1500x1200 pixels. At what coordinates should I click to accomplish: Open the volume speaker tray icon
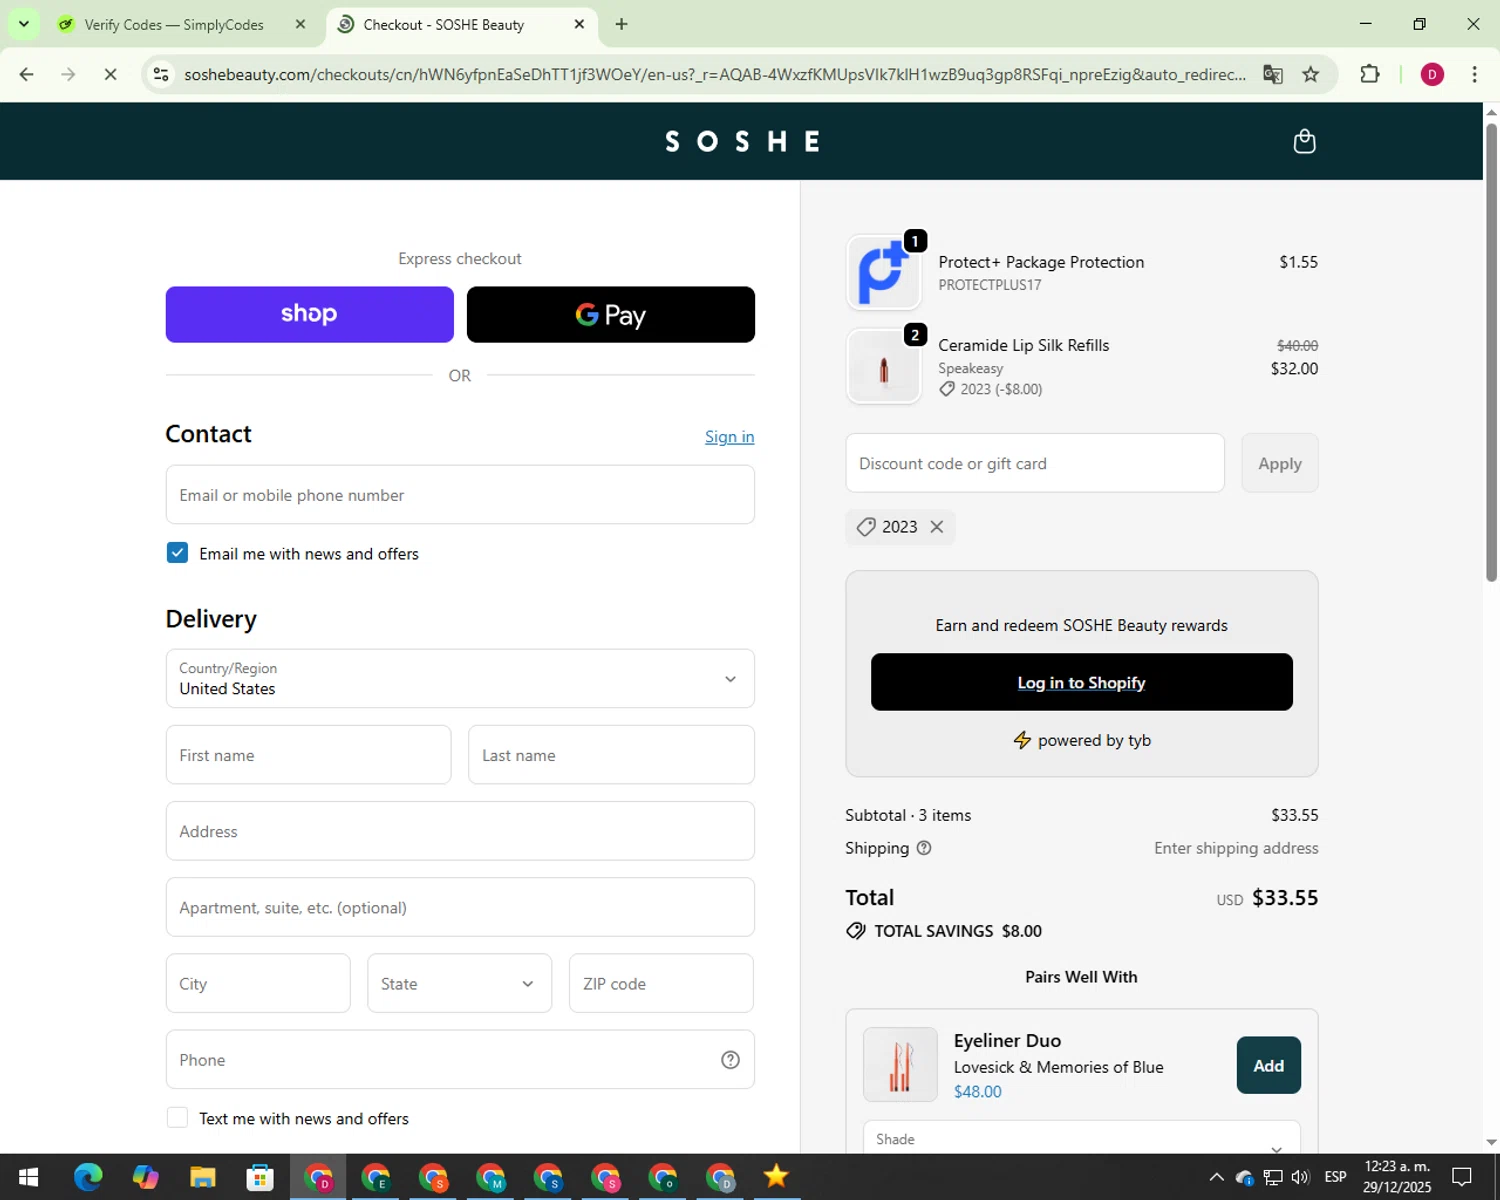pyautogui.click(x=1300, y=1177)
